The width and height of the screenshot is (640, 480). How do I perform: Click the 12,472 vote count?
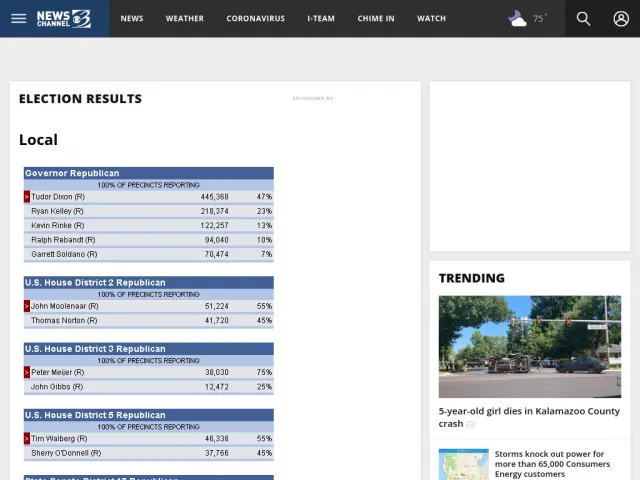216,387
